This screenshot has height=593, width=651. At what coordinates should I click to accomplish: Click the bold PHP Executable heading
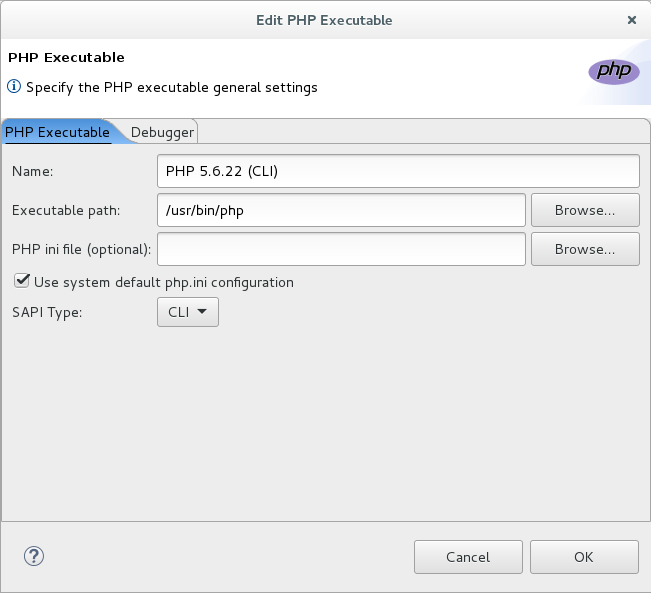tap(66, 57)
